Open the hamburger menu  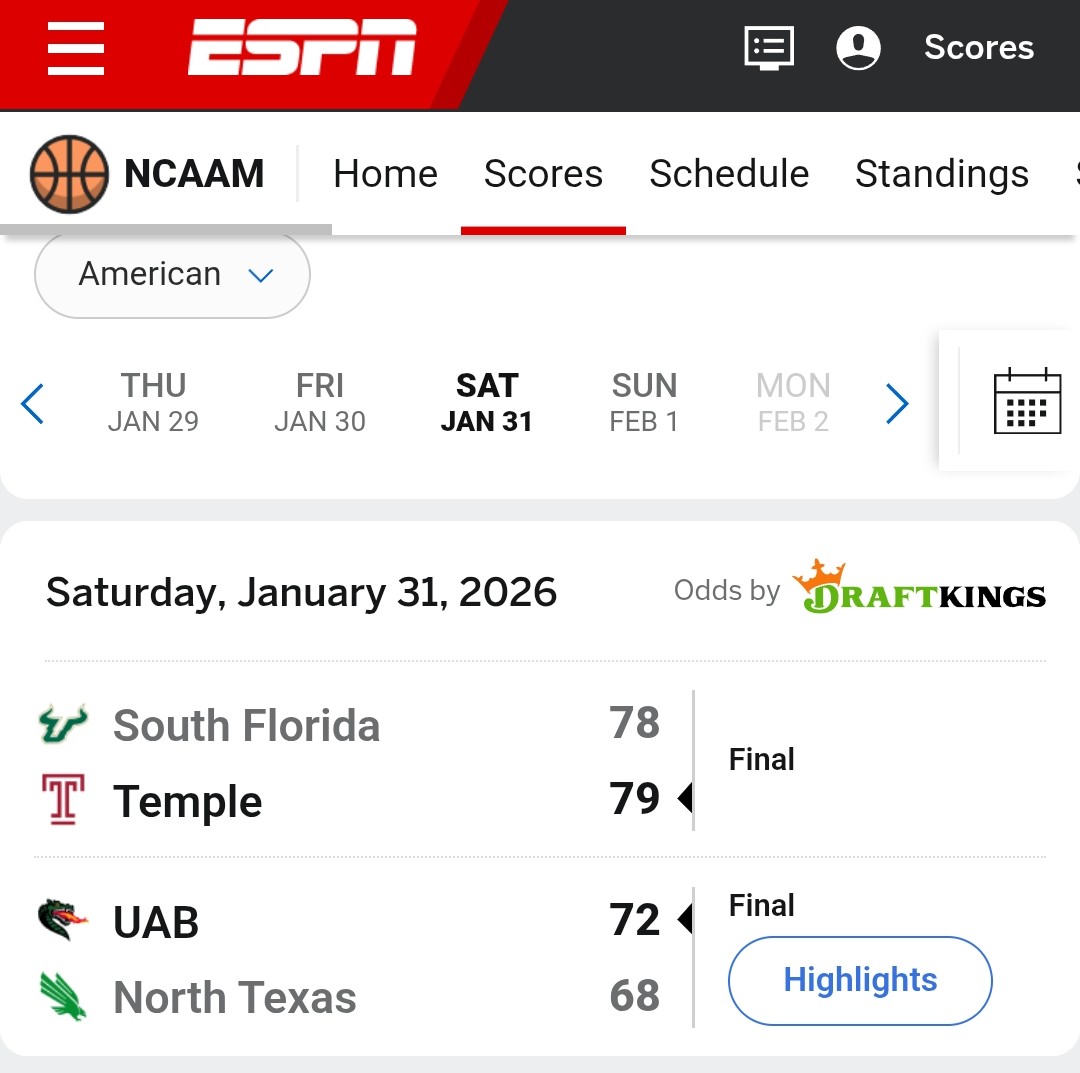76,49
